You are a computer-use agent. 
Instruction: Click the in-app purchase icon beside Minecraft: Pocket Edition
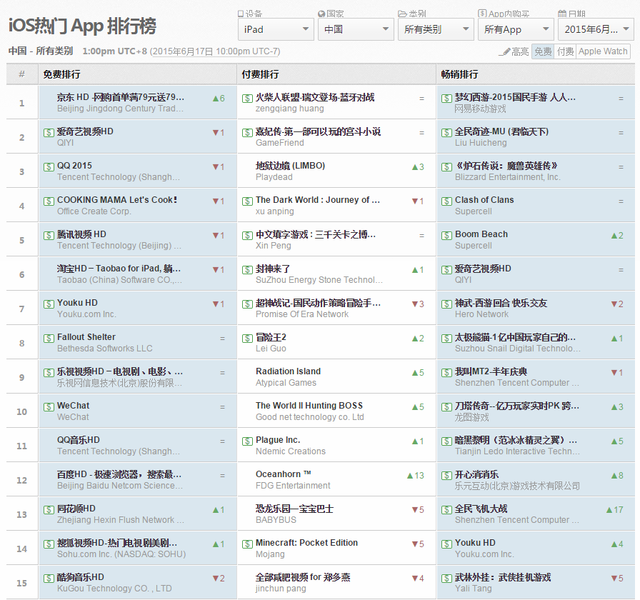pyautogui.click(x=247, y=543)
